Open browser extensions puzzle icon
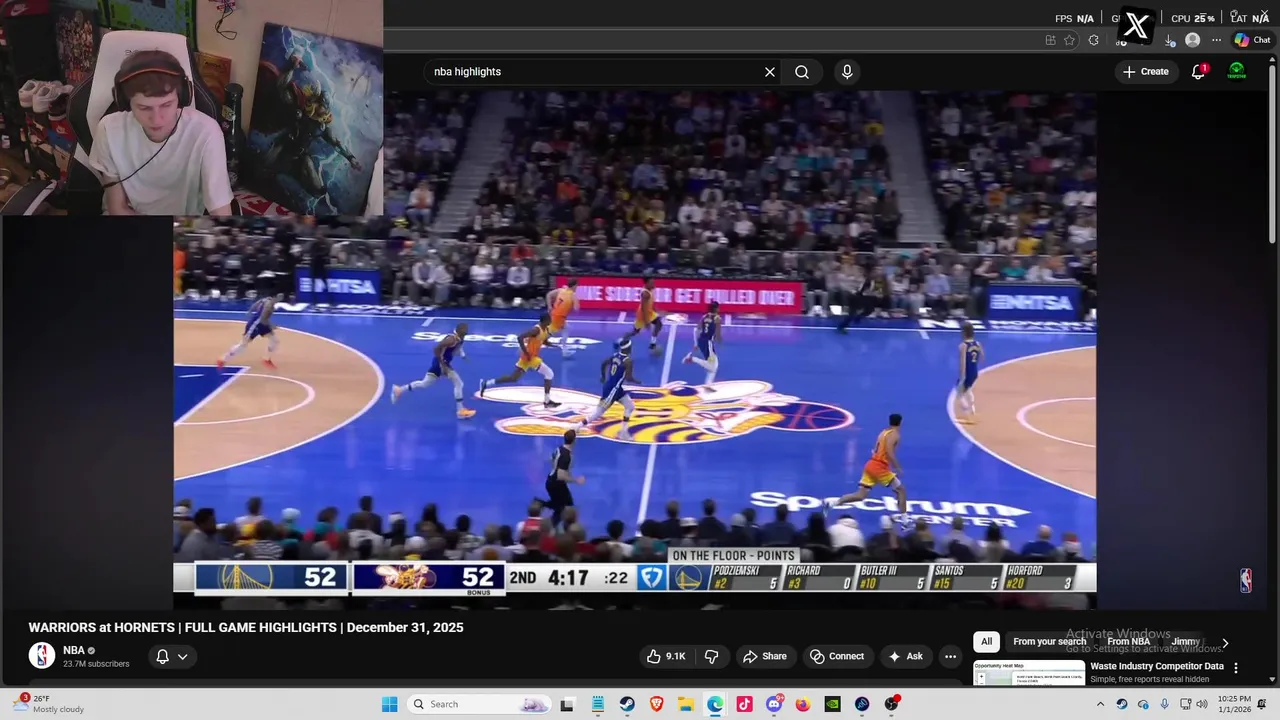This screenshot has height=720, width=1280. (1093, 40)
